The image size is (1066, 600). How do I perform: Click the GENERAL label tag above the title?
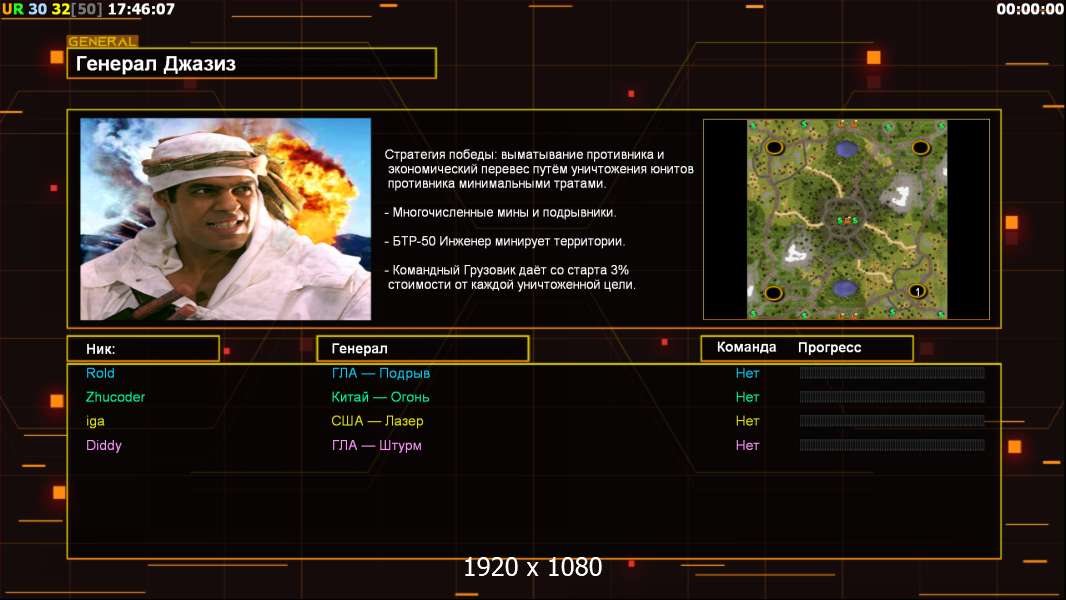102,42
